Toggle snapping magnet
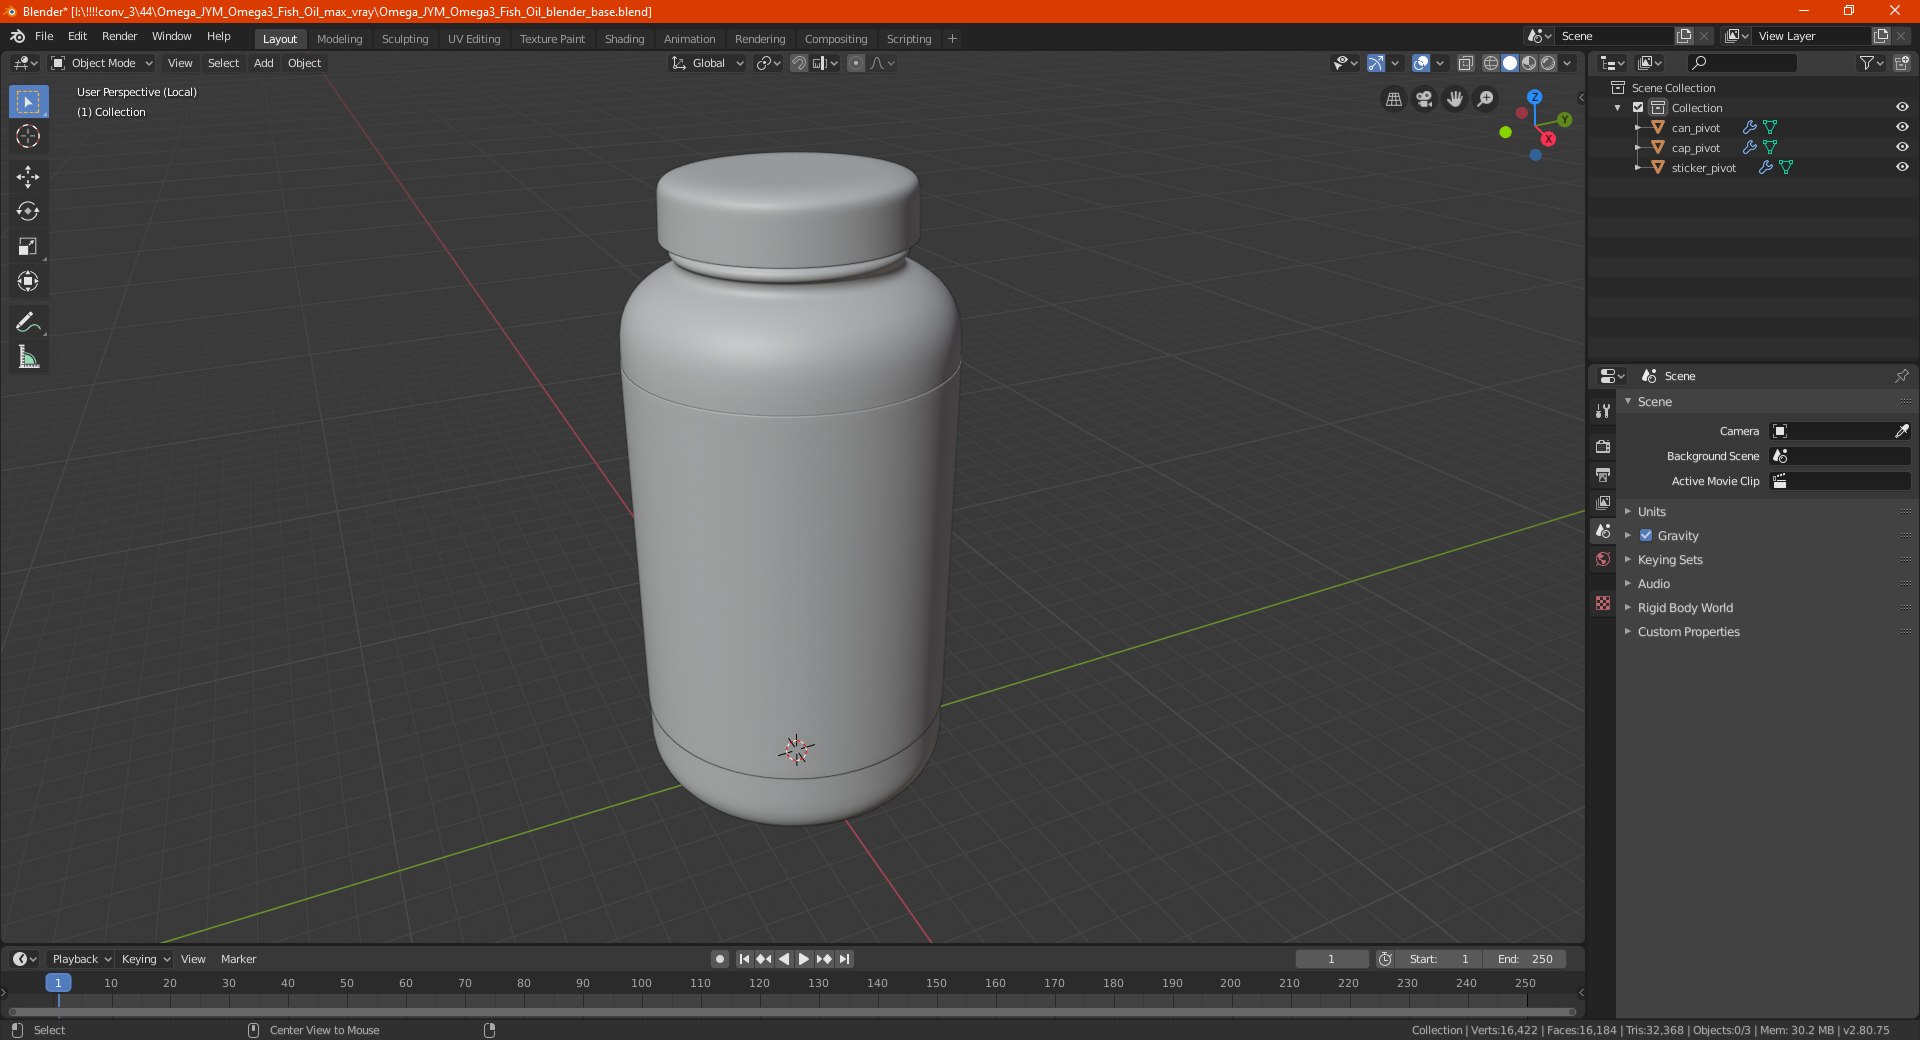 tap(799, 63)
